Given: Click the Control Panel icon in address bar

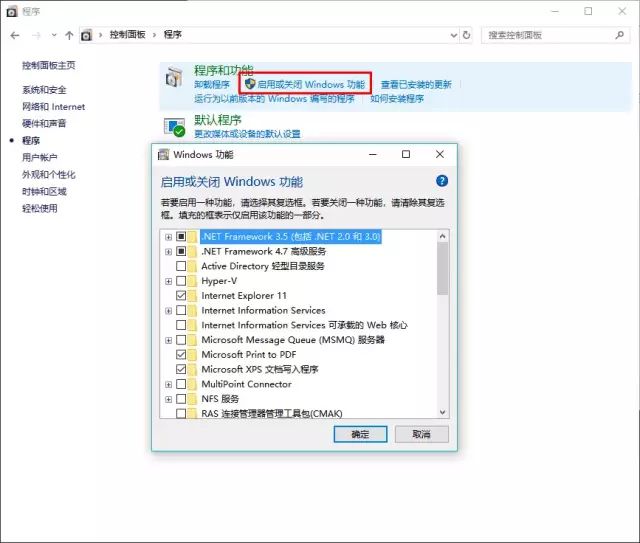Looking at the screenshot, I should pyautogui.click(x=86, y=36).
